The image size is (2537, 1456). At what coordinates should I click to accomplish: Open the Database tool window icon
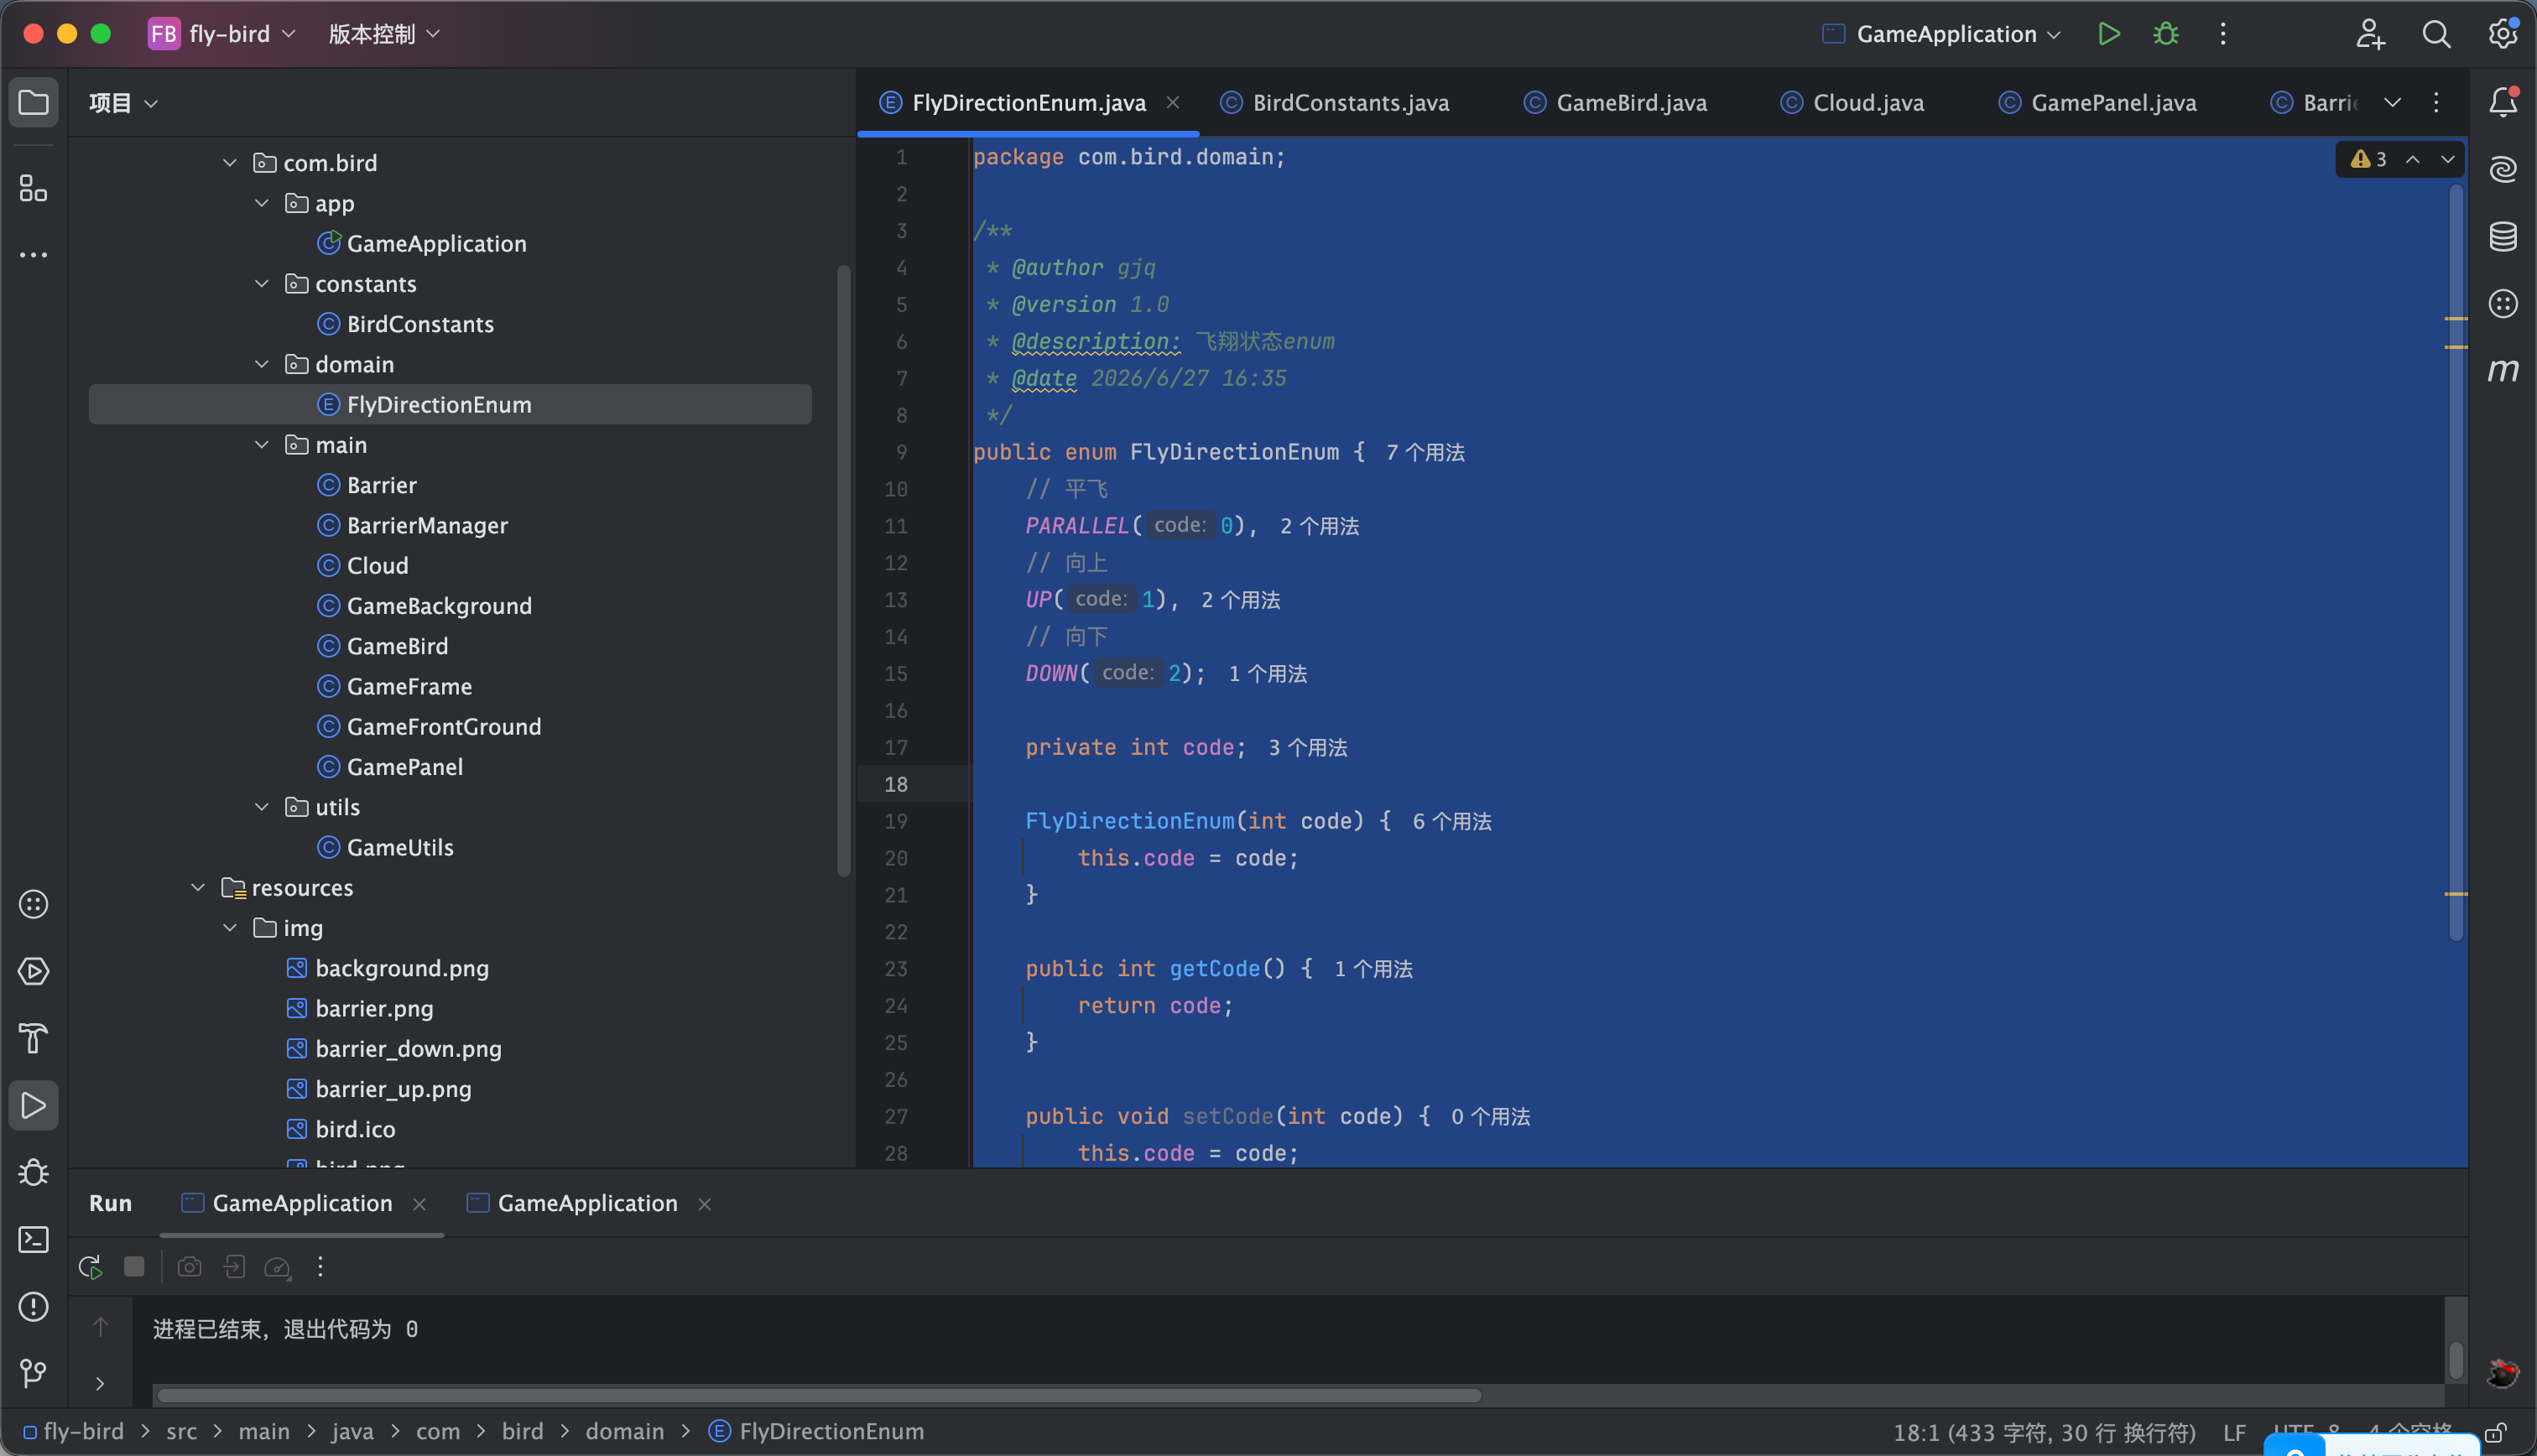click(x=2502, y=236)
